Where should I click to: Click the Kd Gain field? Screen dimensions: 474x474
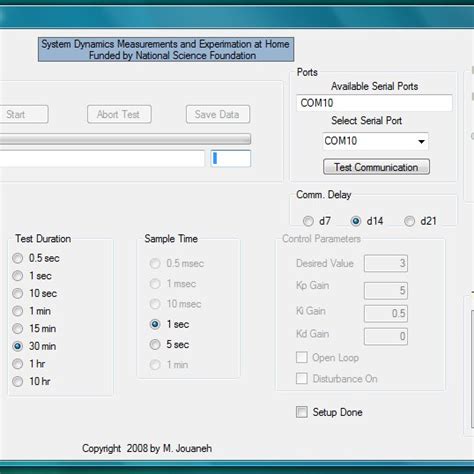click(x=386, y=336)
